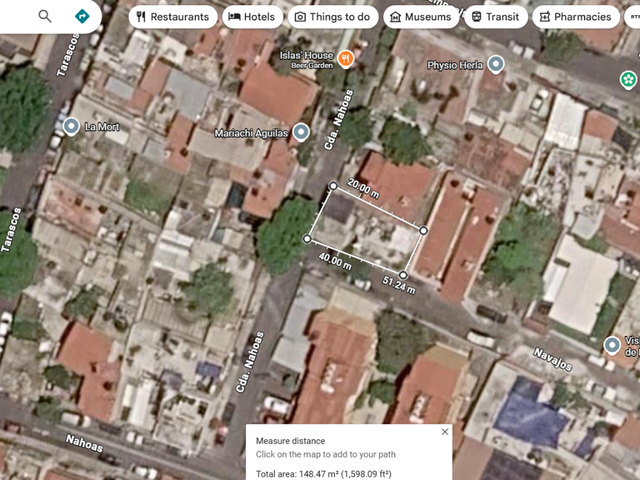Click the Total area text
The image size is (640, 480).
[x=323, y=474]
